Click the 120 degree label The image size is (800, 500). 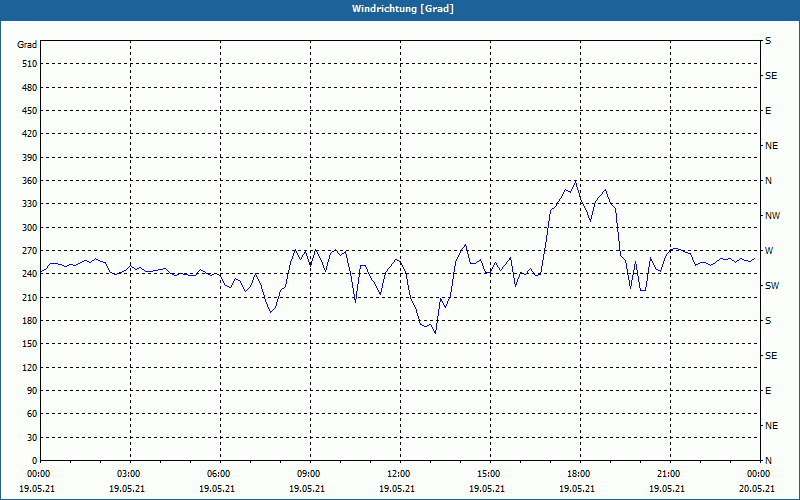(x=30, y=367)
